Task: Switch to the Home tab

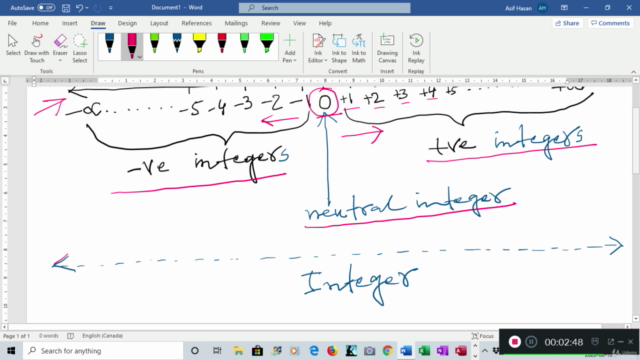Action: (40, 23)
